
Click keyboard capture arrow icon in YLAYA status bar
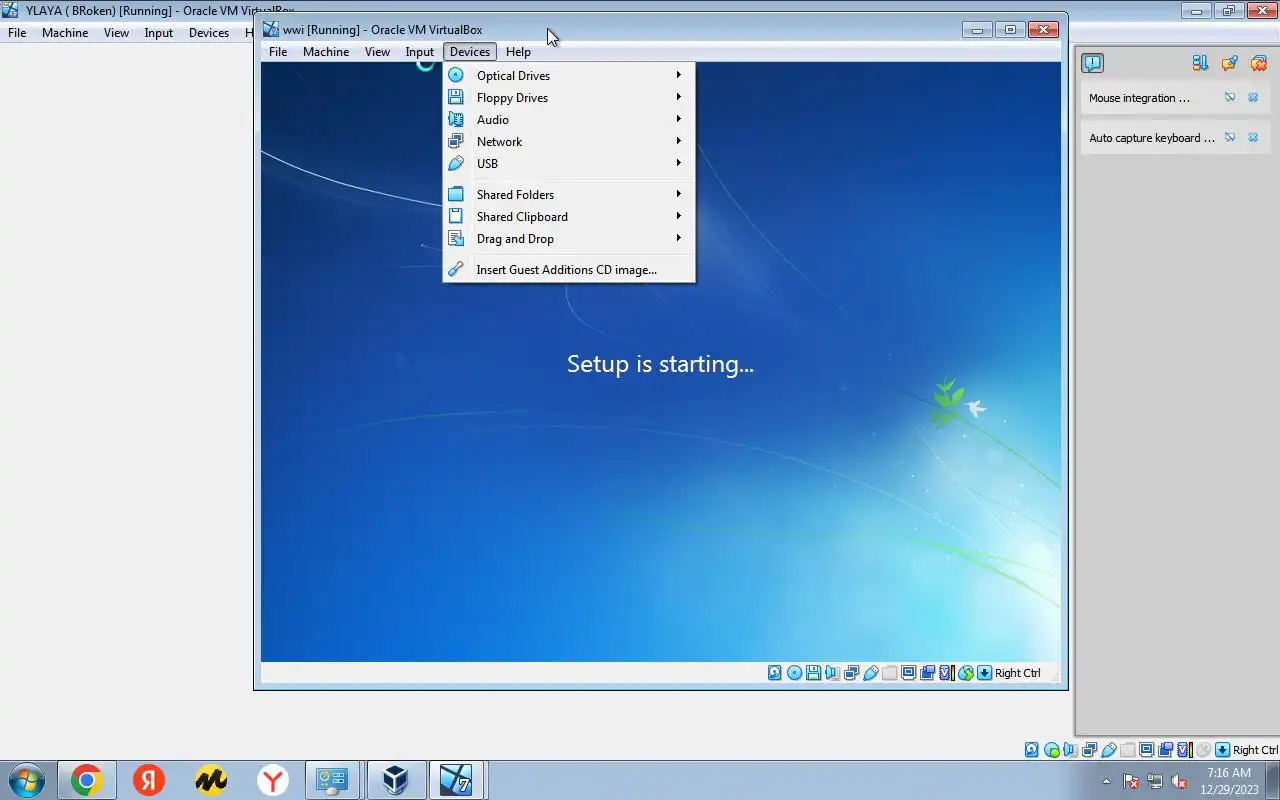(1222, 750)
